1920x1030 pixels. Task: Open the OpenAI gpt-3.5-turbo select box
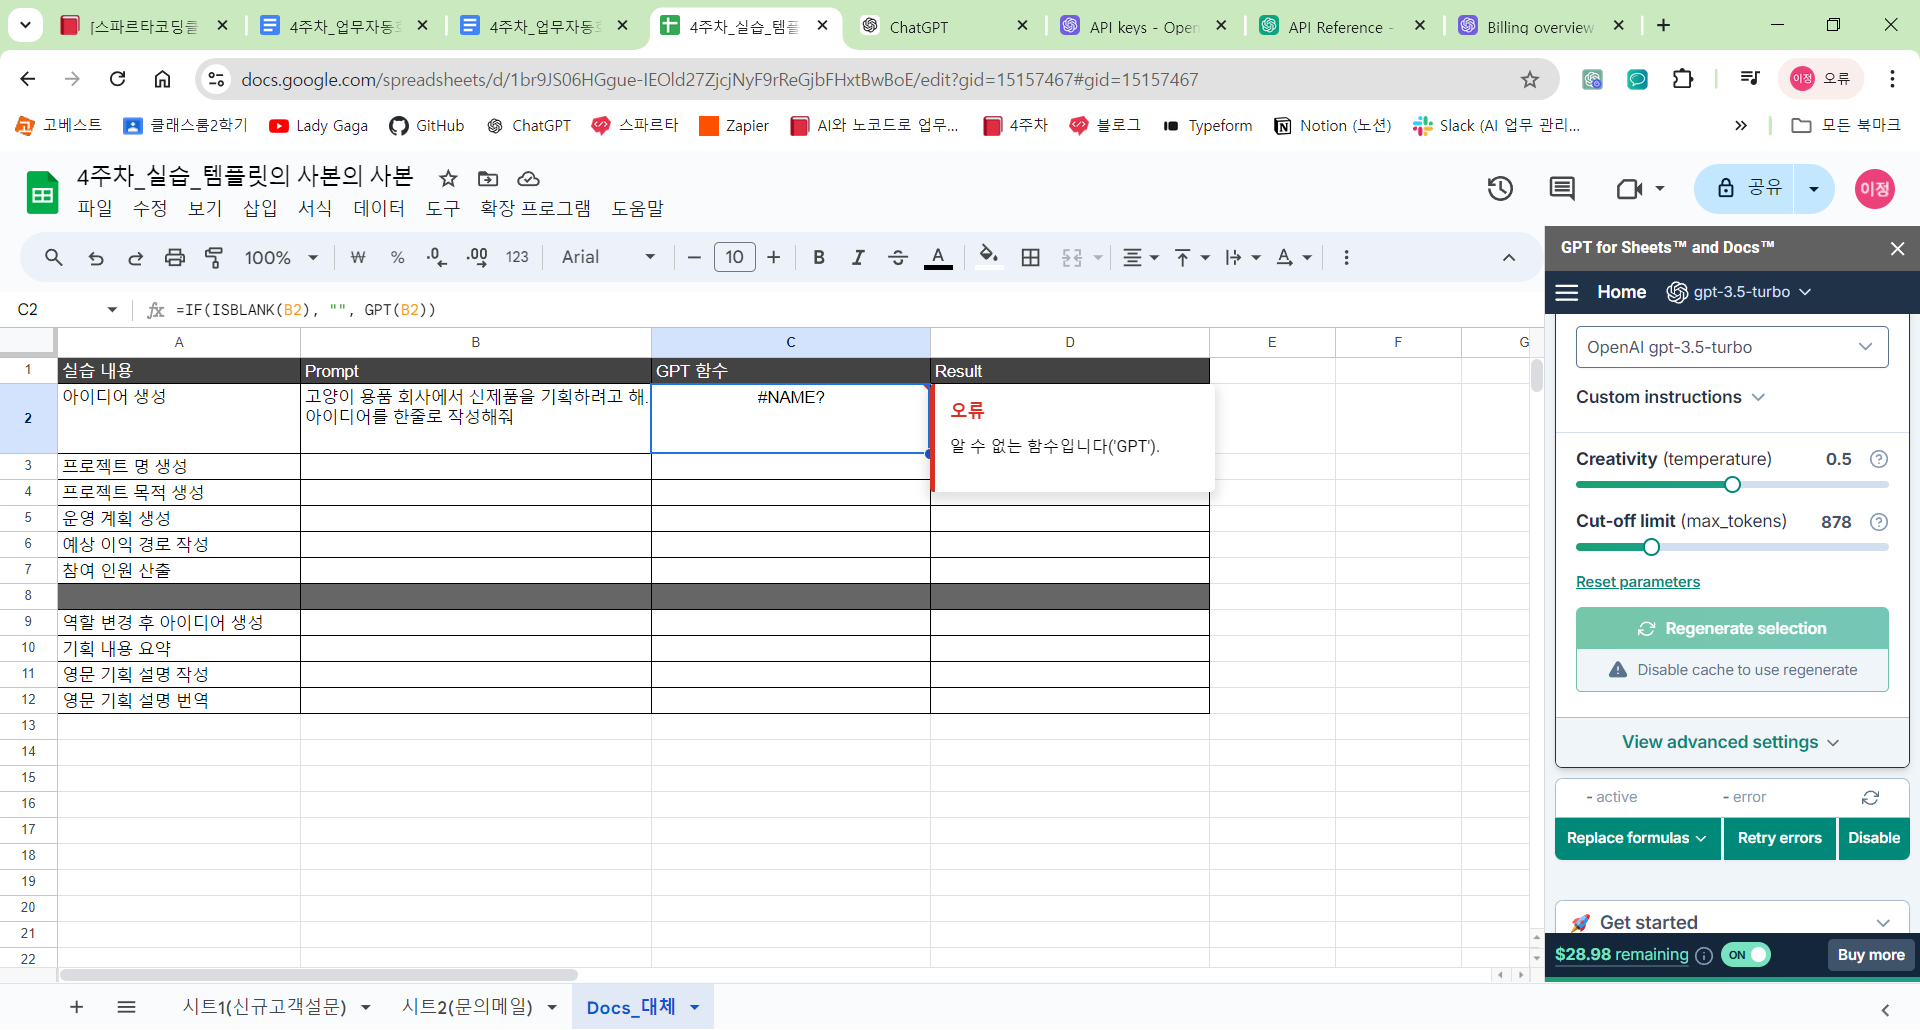(1732, 347)
